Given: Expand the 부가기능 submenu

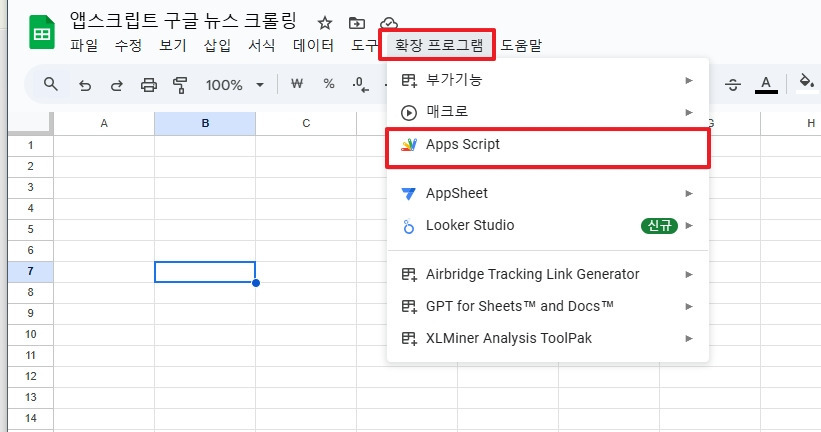Looking at the screenshot, I should (548, 80).
